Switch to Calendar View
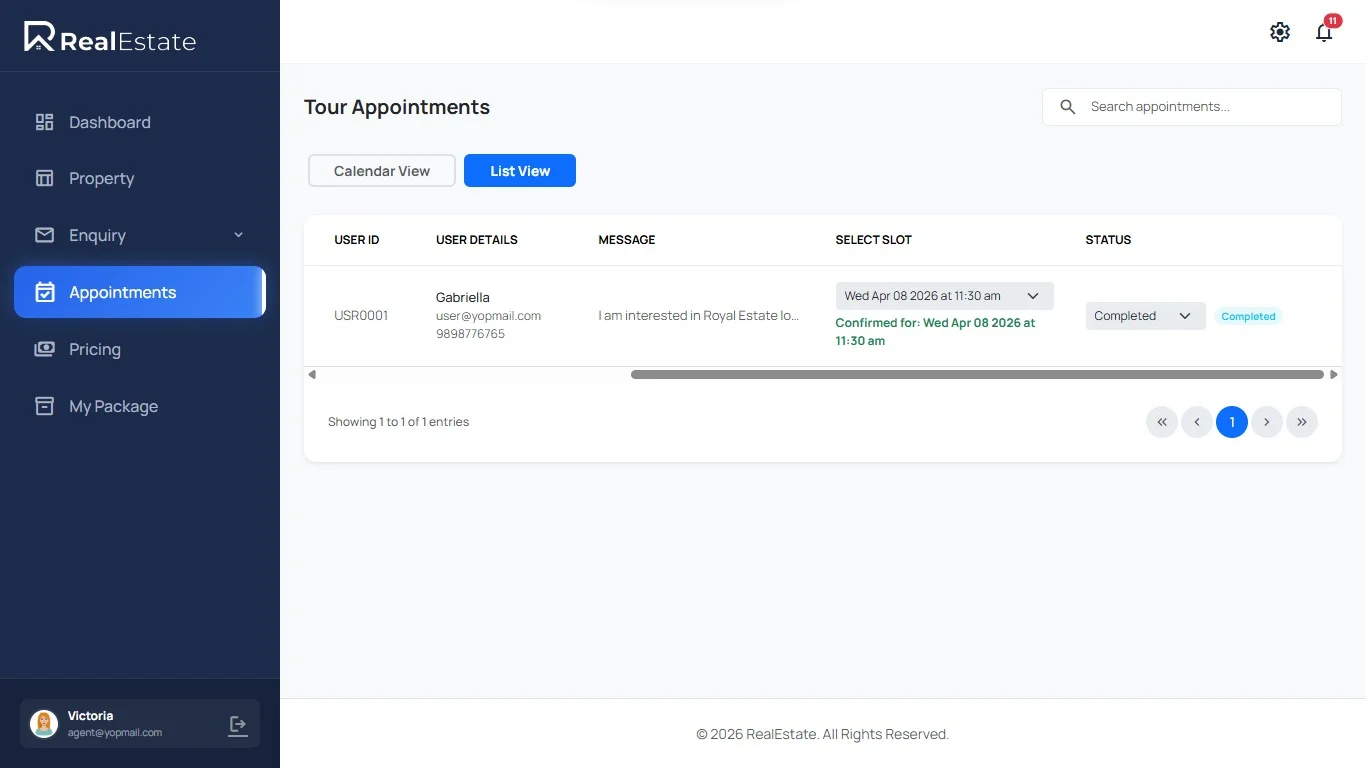 382,171
